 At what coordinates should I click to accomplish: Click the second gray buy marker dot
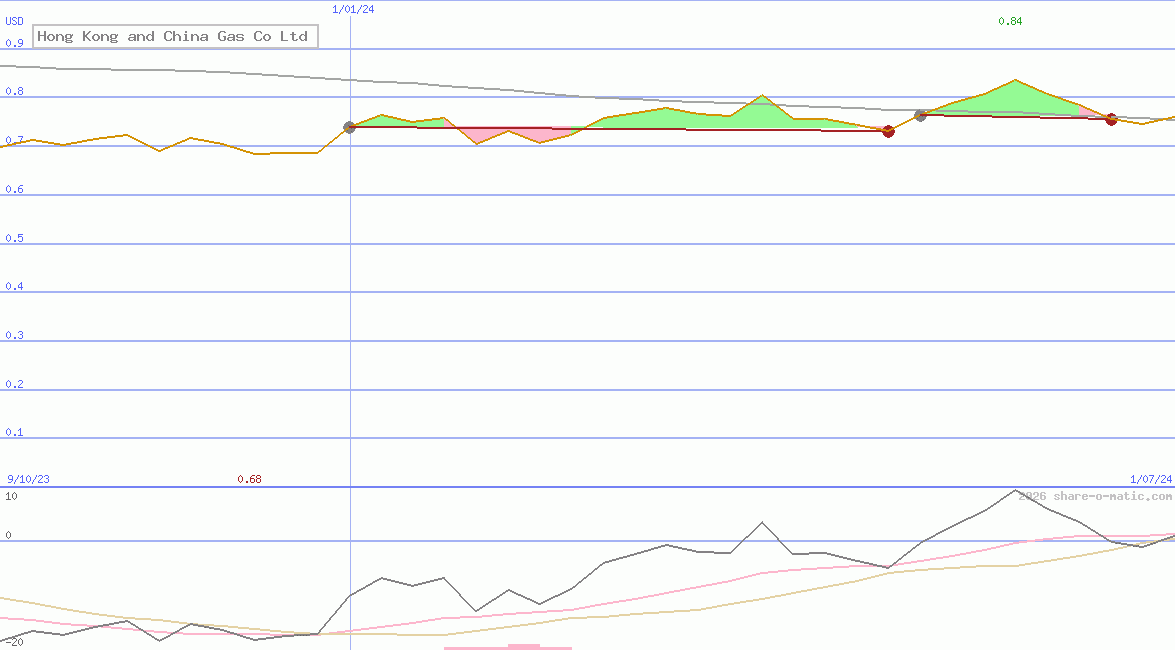coord(920,115)
